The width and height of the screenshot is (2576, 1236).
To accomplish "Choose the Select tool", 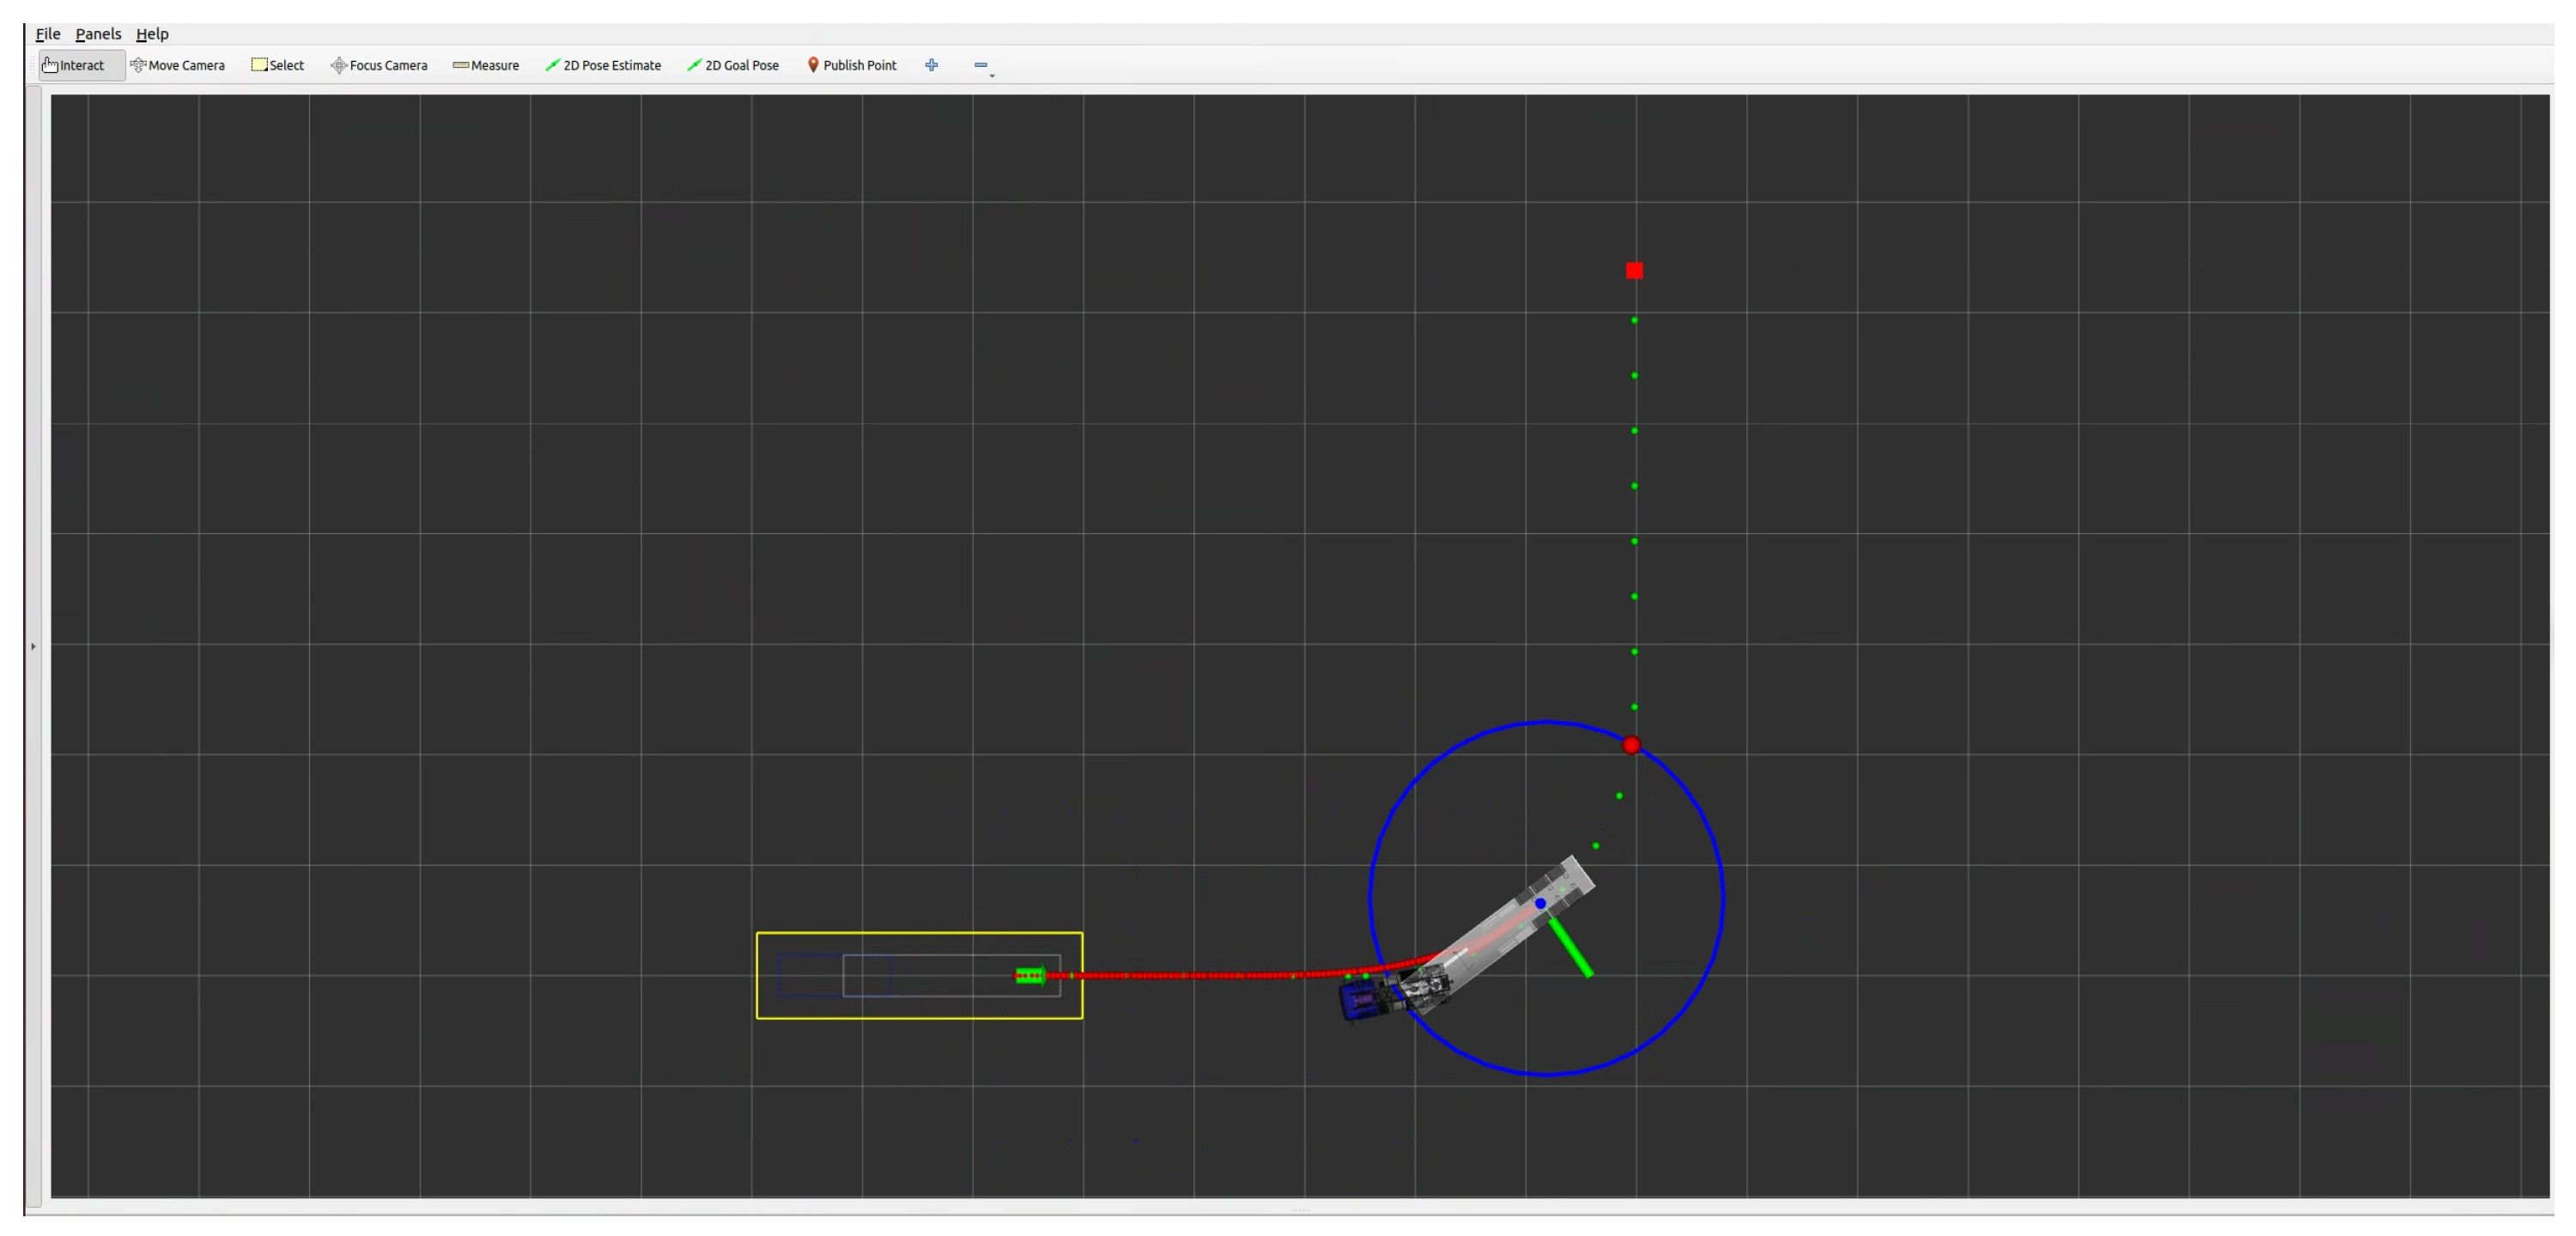I will click(277, 65).
